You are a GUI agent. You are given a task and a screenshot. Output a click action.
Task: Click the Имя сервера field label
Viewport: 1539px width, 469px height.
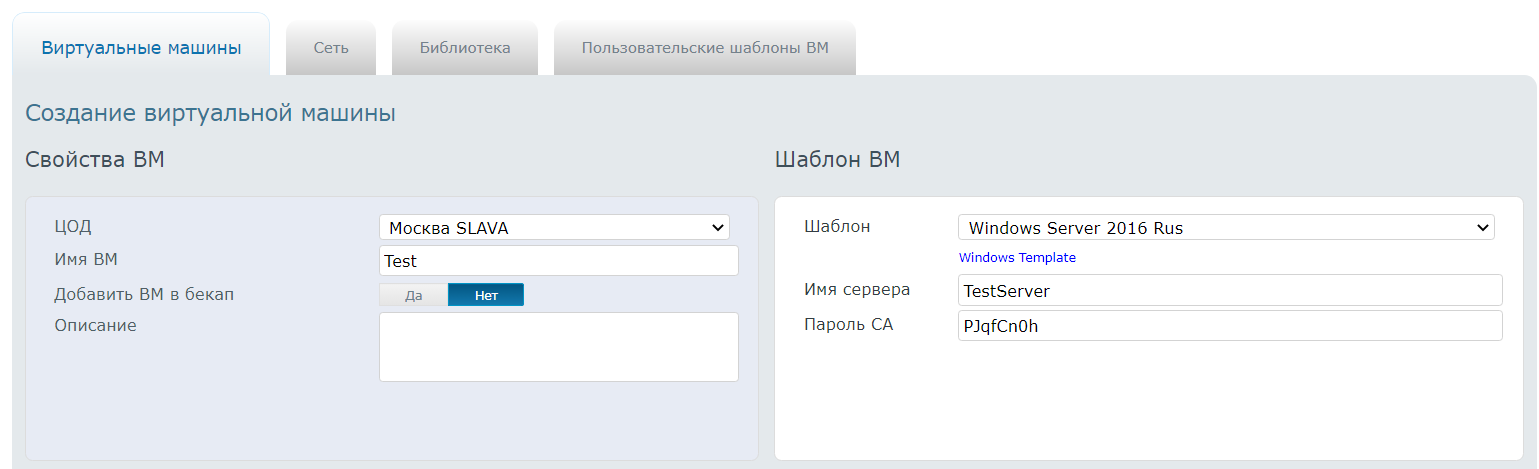pos(857,290)
